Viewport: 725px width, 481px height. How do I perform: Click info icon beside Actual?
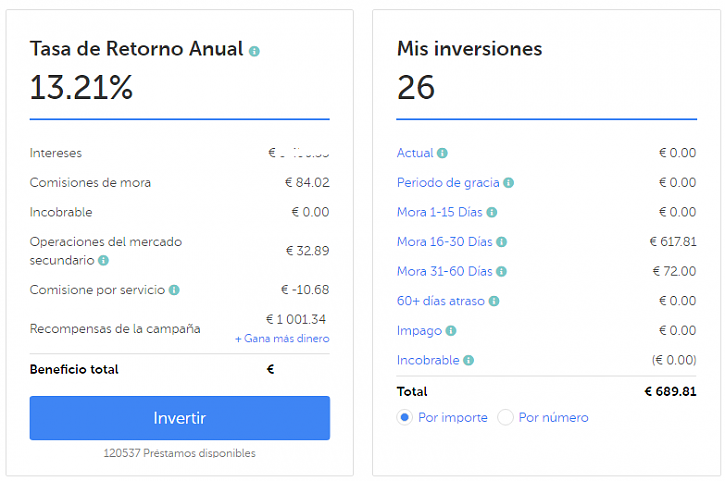(442, 153)
